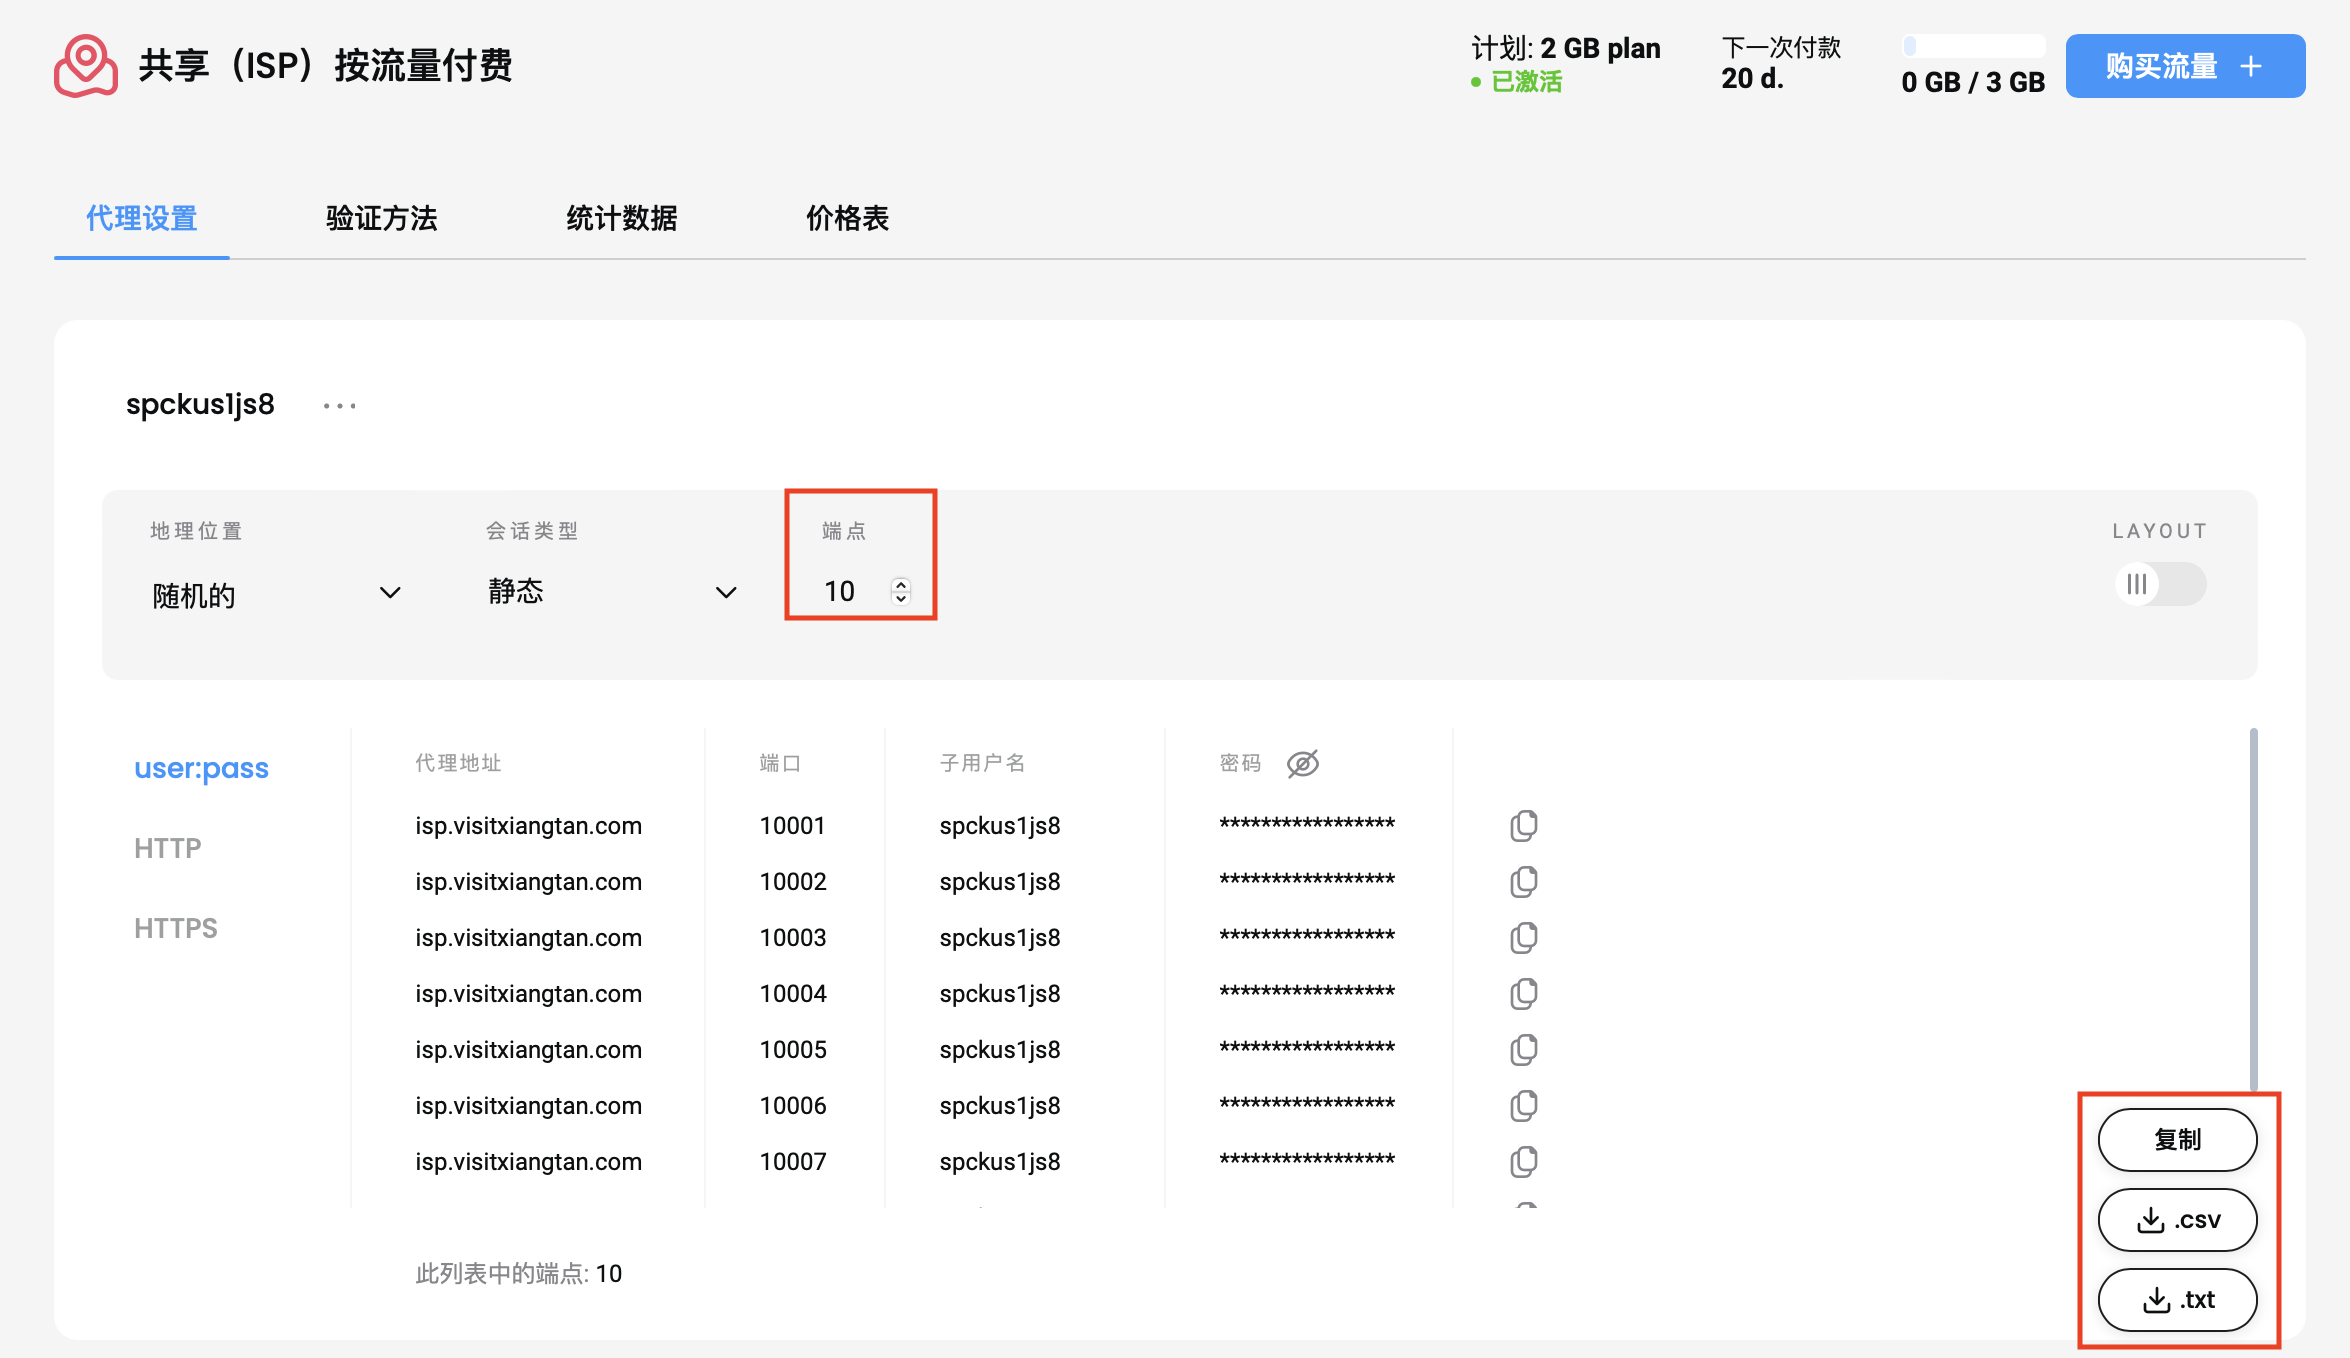Switch to the 价格表 tab
This screenshot has width=2350, height=1358.
[847, 218]
